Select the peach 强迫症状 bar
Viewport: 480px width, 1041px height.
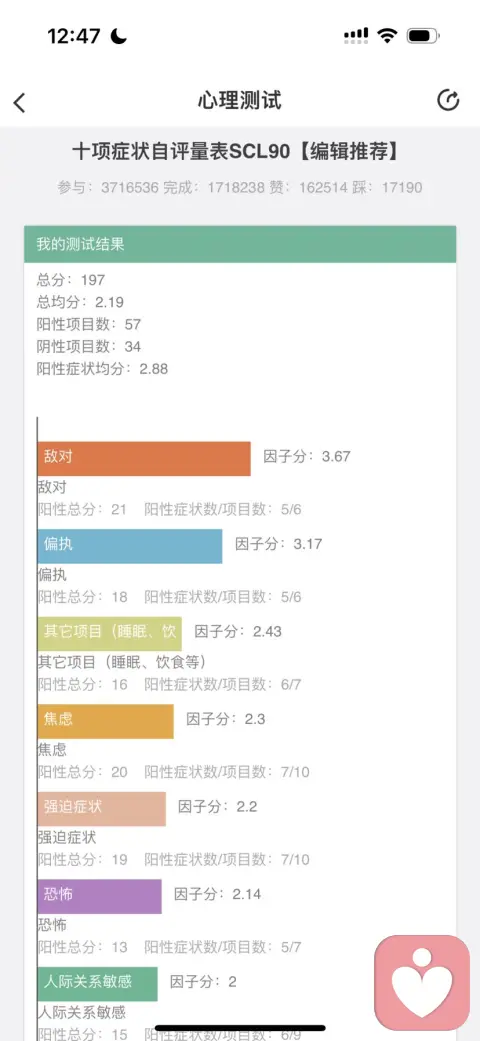coord(102,809)
